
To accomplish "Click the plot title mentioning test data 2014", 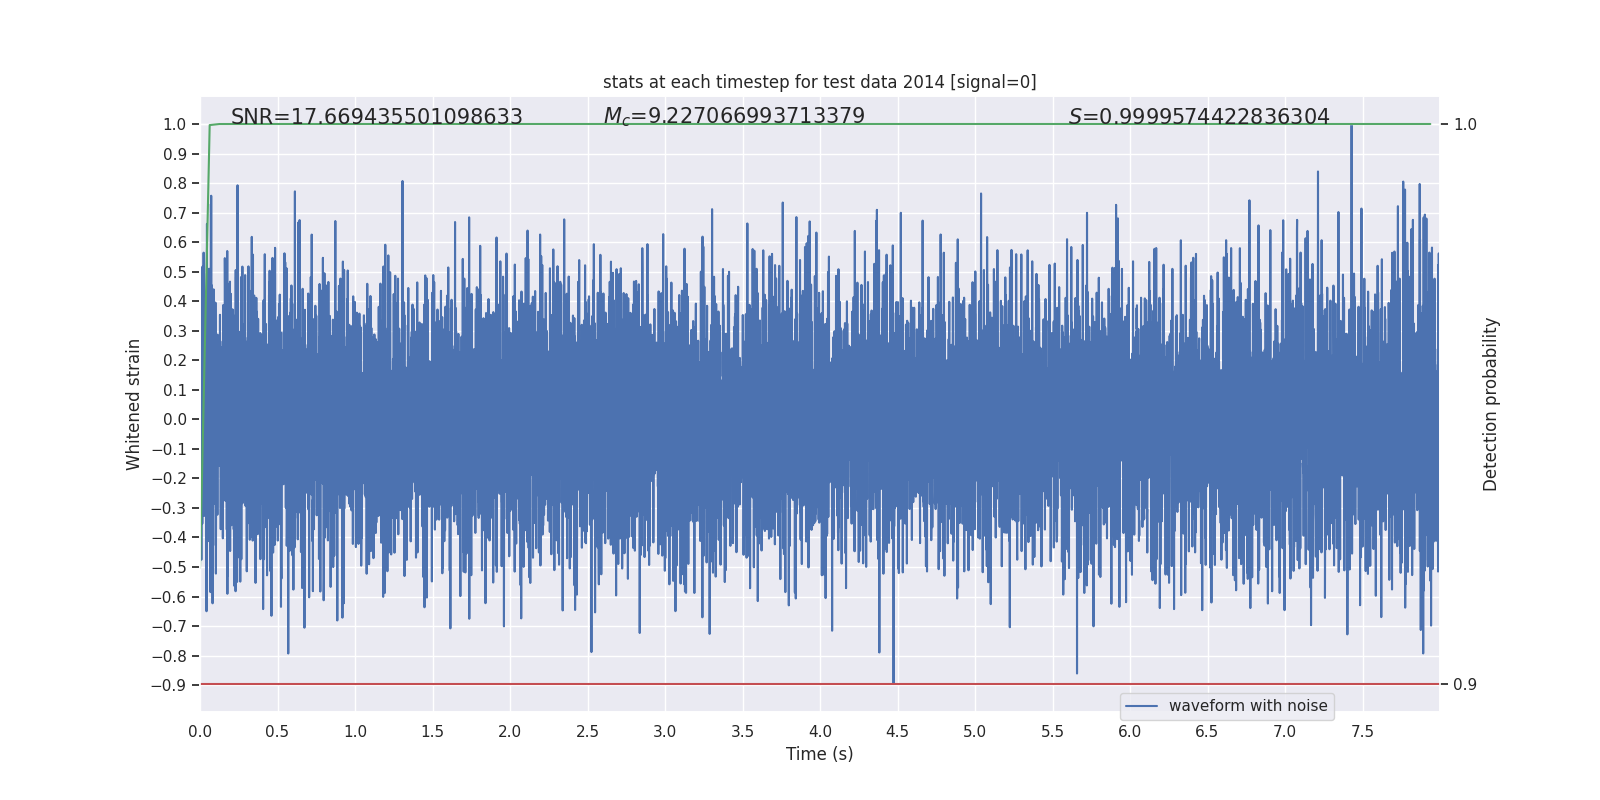I will click(820, 82).
